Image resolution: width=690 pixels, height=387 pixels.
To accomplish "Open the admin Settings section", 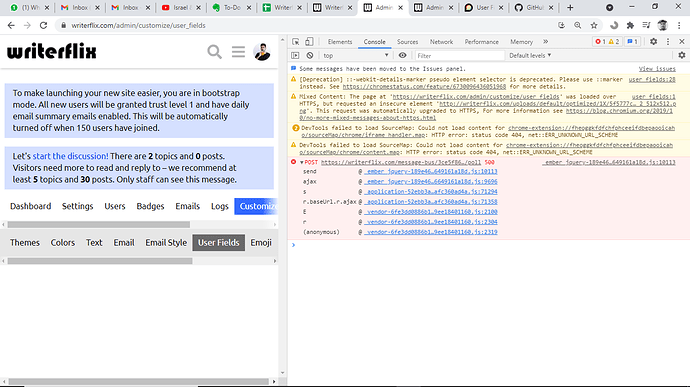I will (77, 206).
